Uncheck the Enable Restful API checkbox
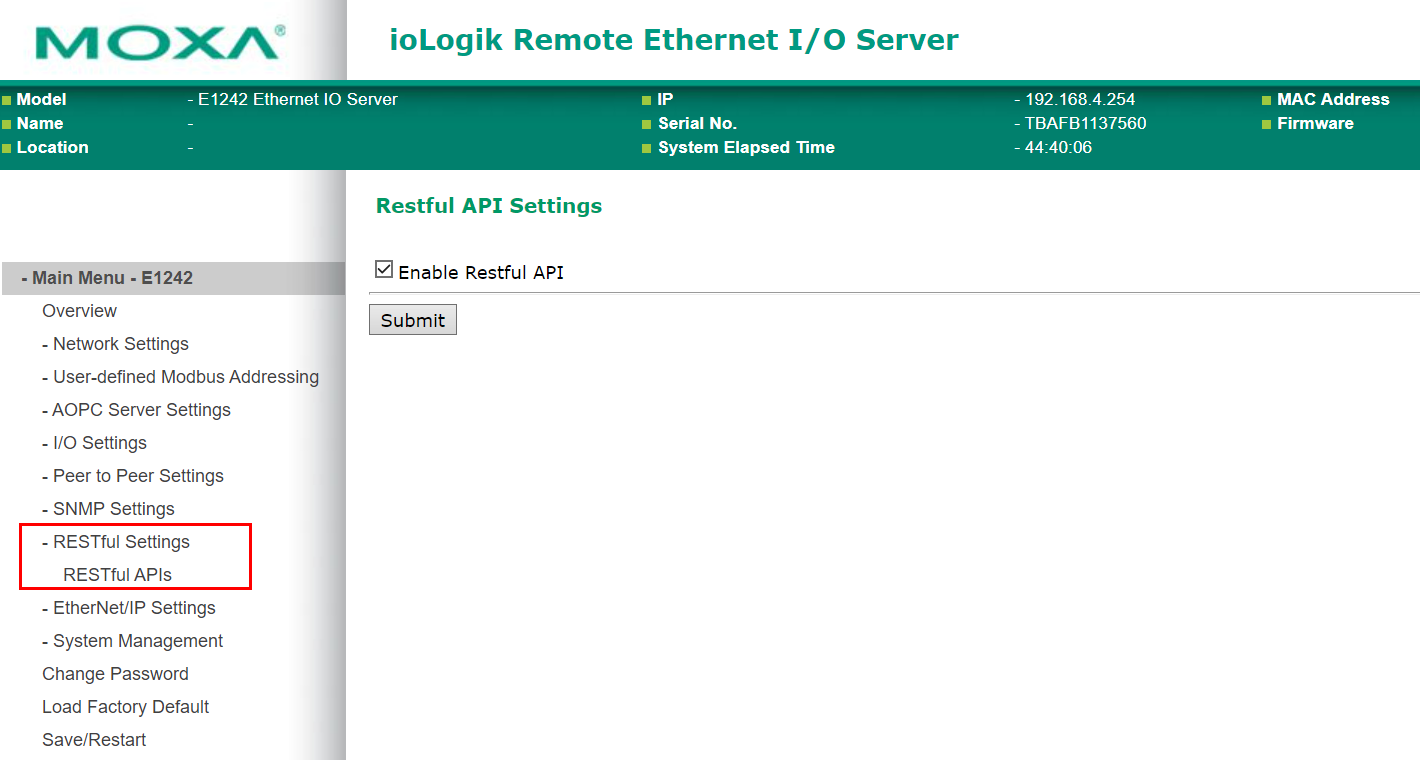Screen dimensions: 1420x760 (x=384, y=270)
